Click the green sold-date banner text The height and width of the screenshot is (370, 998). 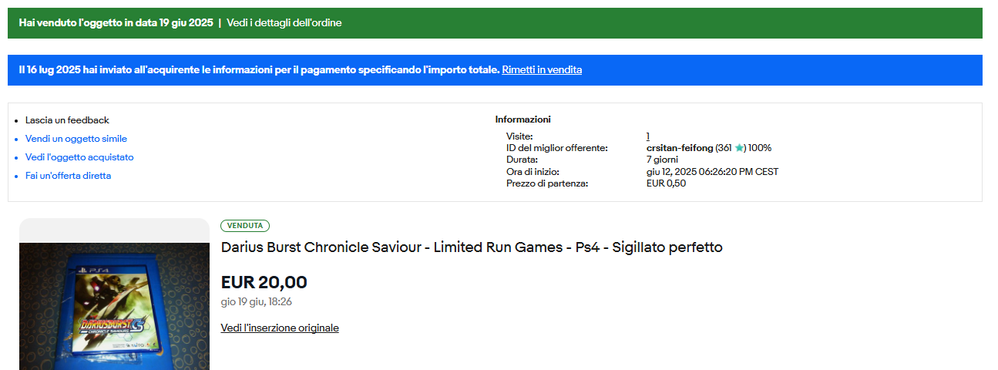116,23
